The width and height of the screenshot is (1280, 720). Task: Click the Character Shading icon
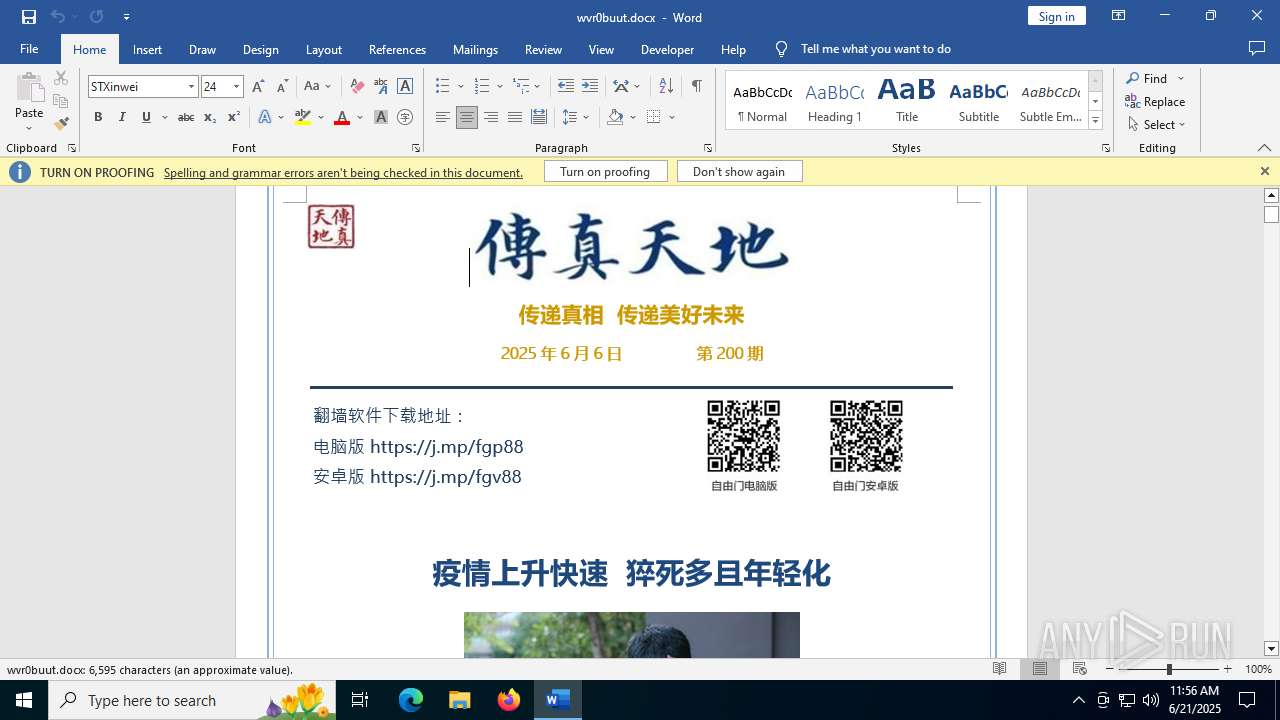click(381, 117)
